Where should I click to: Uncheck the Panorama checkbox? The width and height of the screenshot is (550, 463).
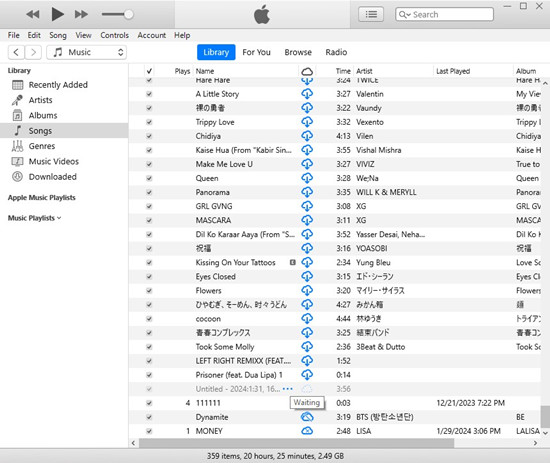pyautogui.click(x=149, y=192)
